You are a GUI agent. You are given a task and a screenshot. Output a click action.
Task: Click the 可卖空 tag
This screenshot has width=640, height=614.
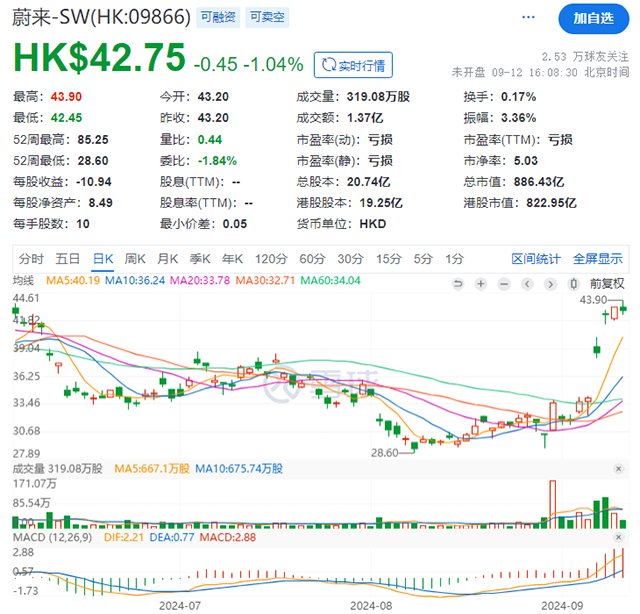click(x=267, y=17)
